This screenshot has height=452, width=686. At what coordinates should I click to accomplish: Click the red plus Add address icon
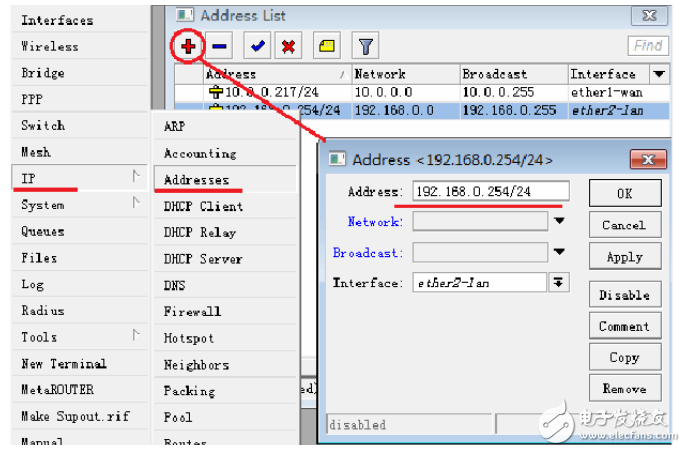(187, 47)
